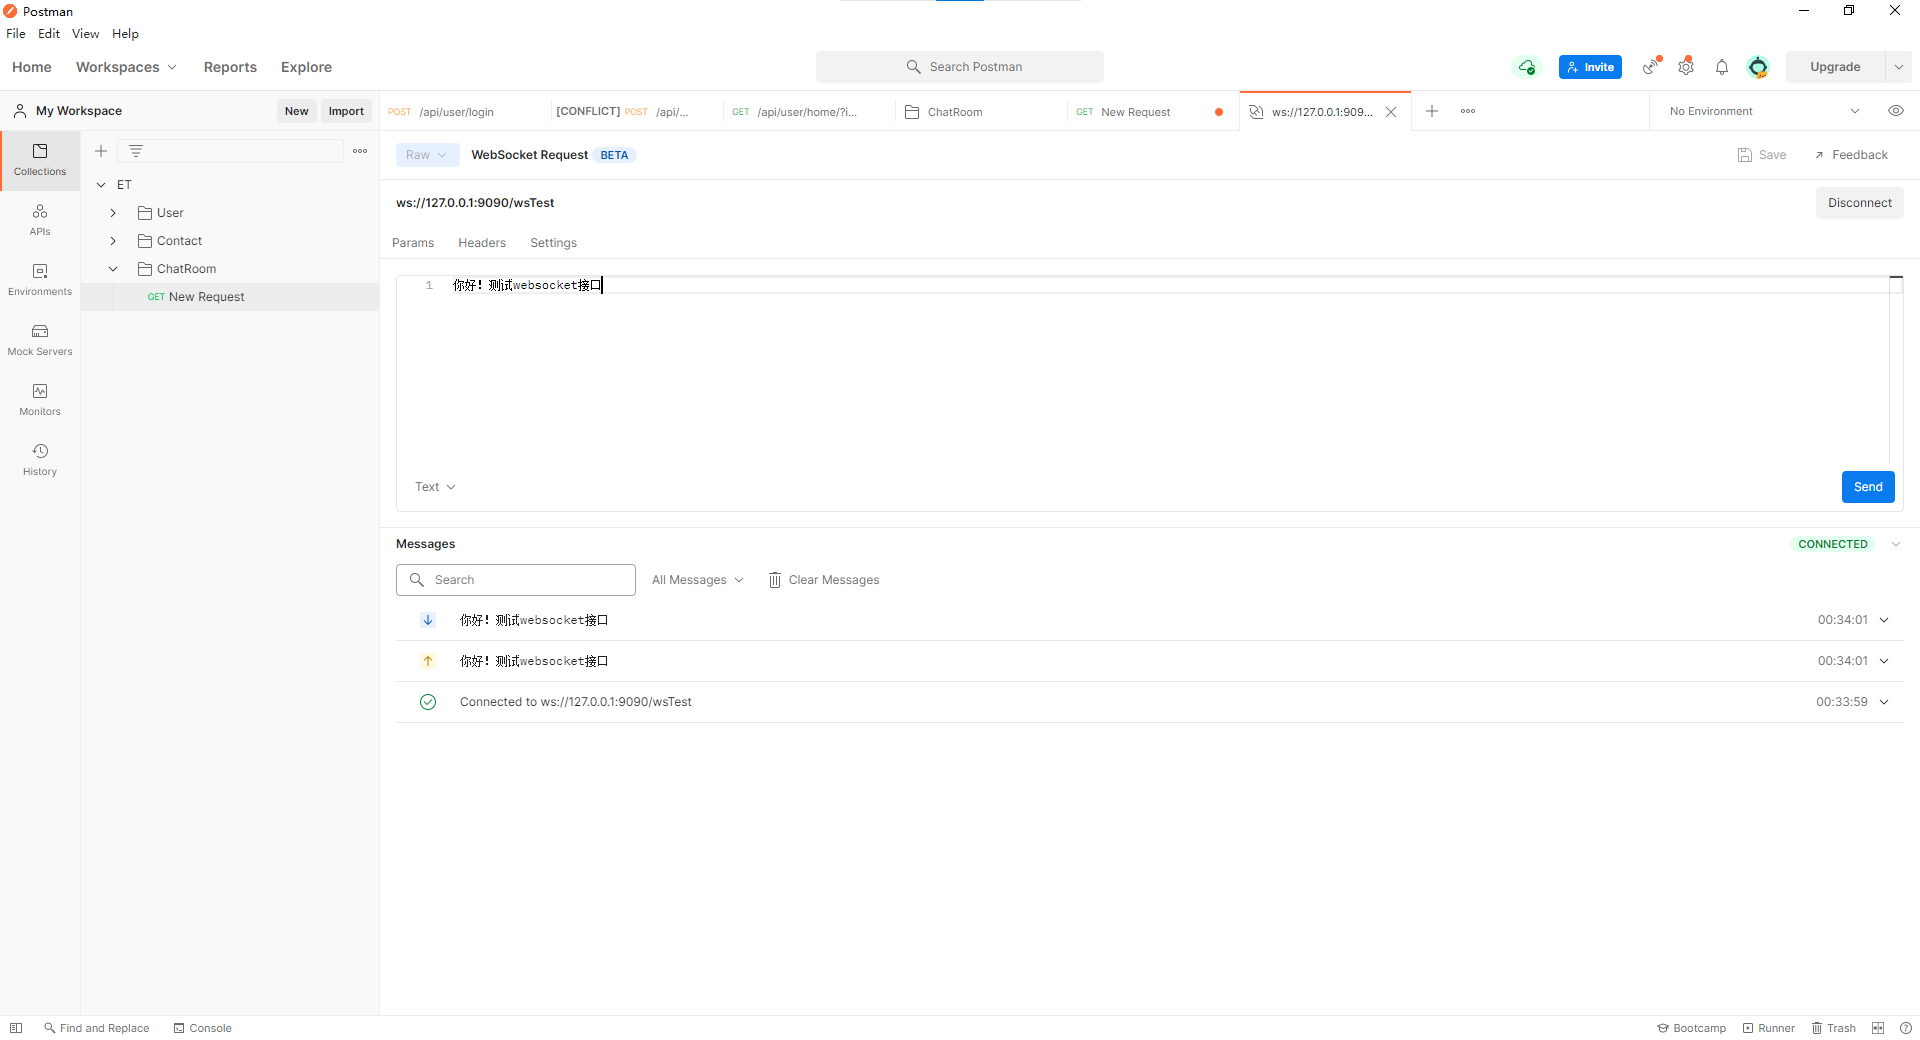The width and height of the screenshot is (1920, 1040).
Task: Open a new tab with plus
Action: click(1432, 111)
